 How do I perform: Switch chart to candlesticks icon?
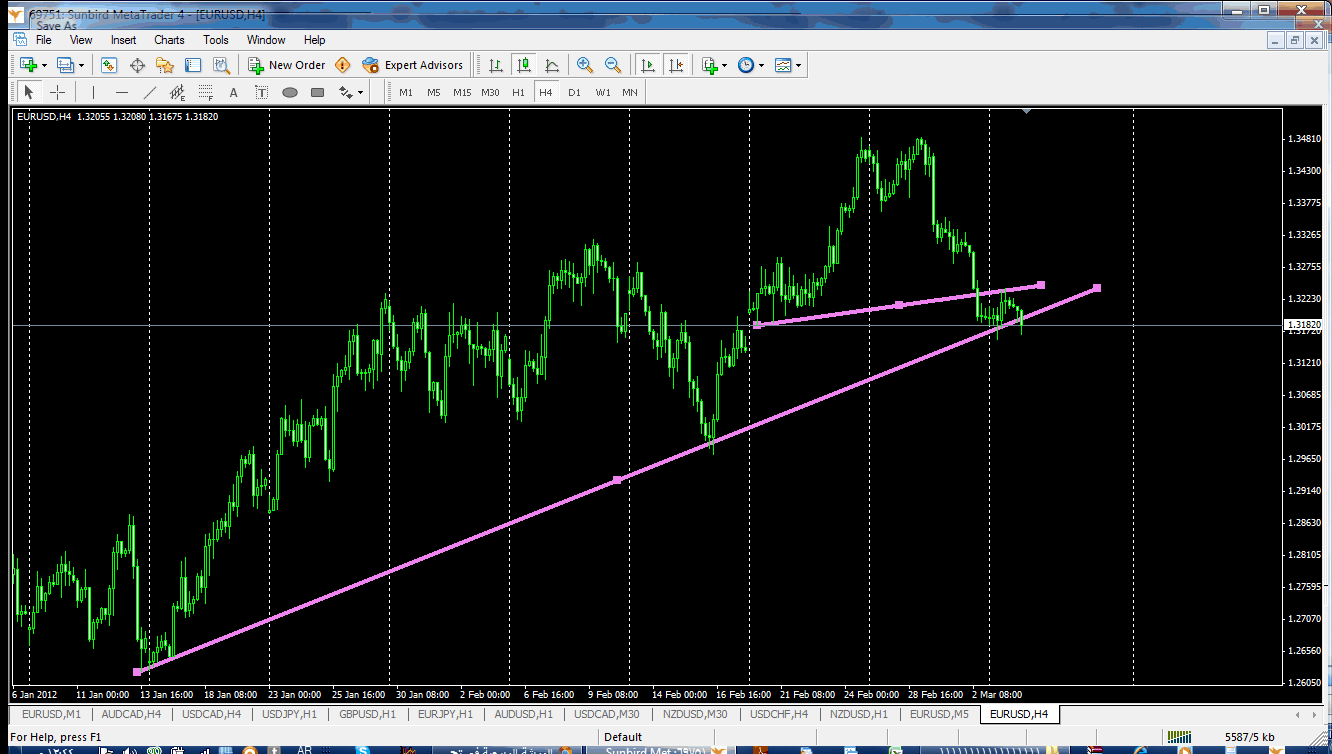523,65
